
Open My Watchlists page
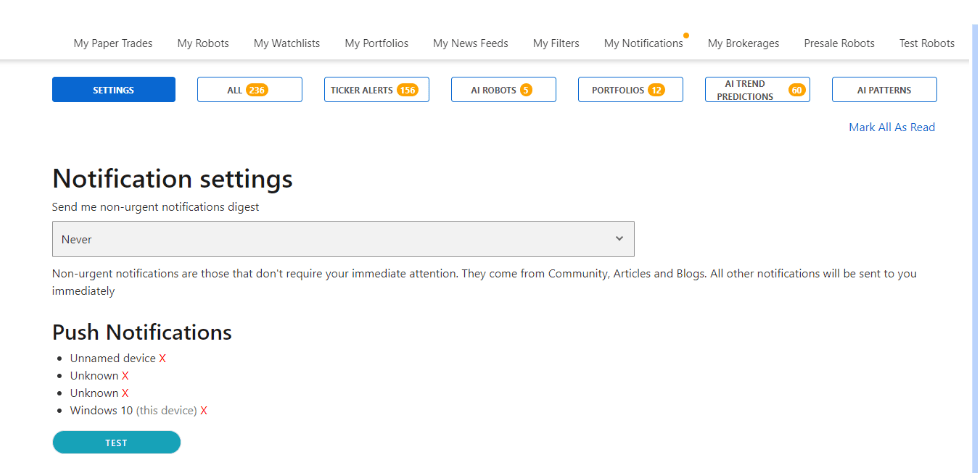pyautogui.click(x=286, y=43)
